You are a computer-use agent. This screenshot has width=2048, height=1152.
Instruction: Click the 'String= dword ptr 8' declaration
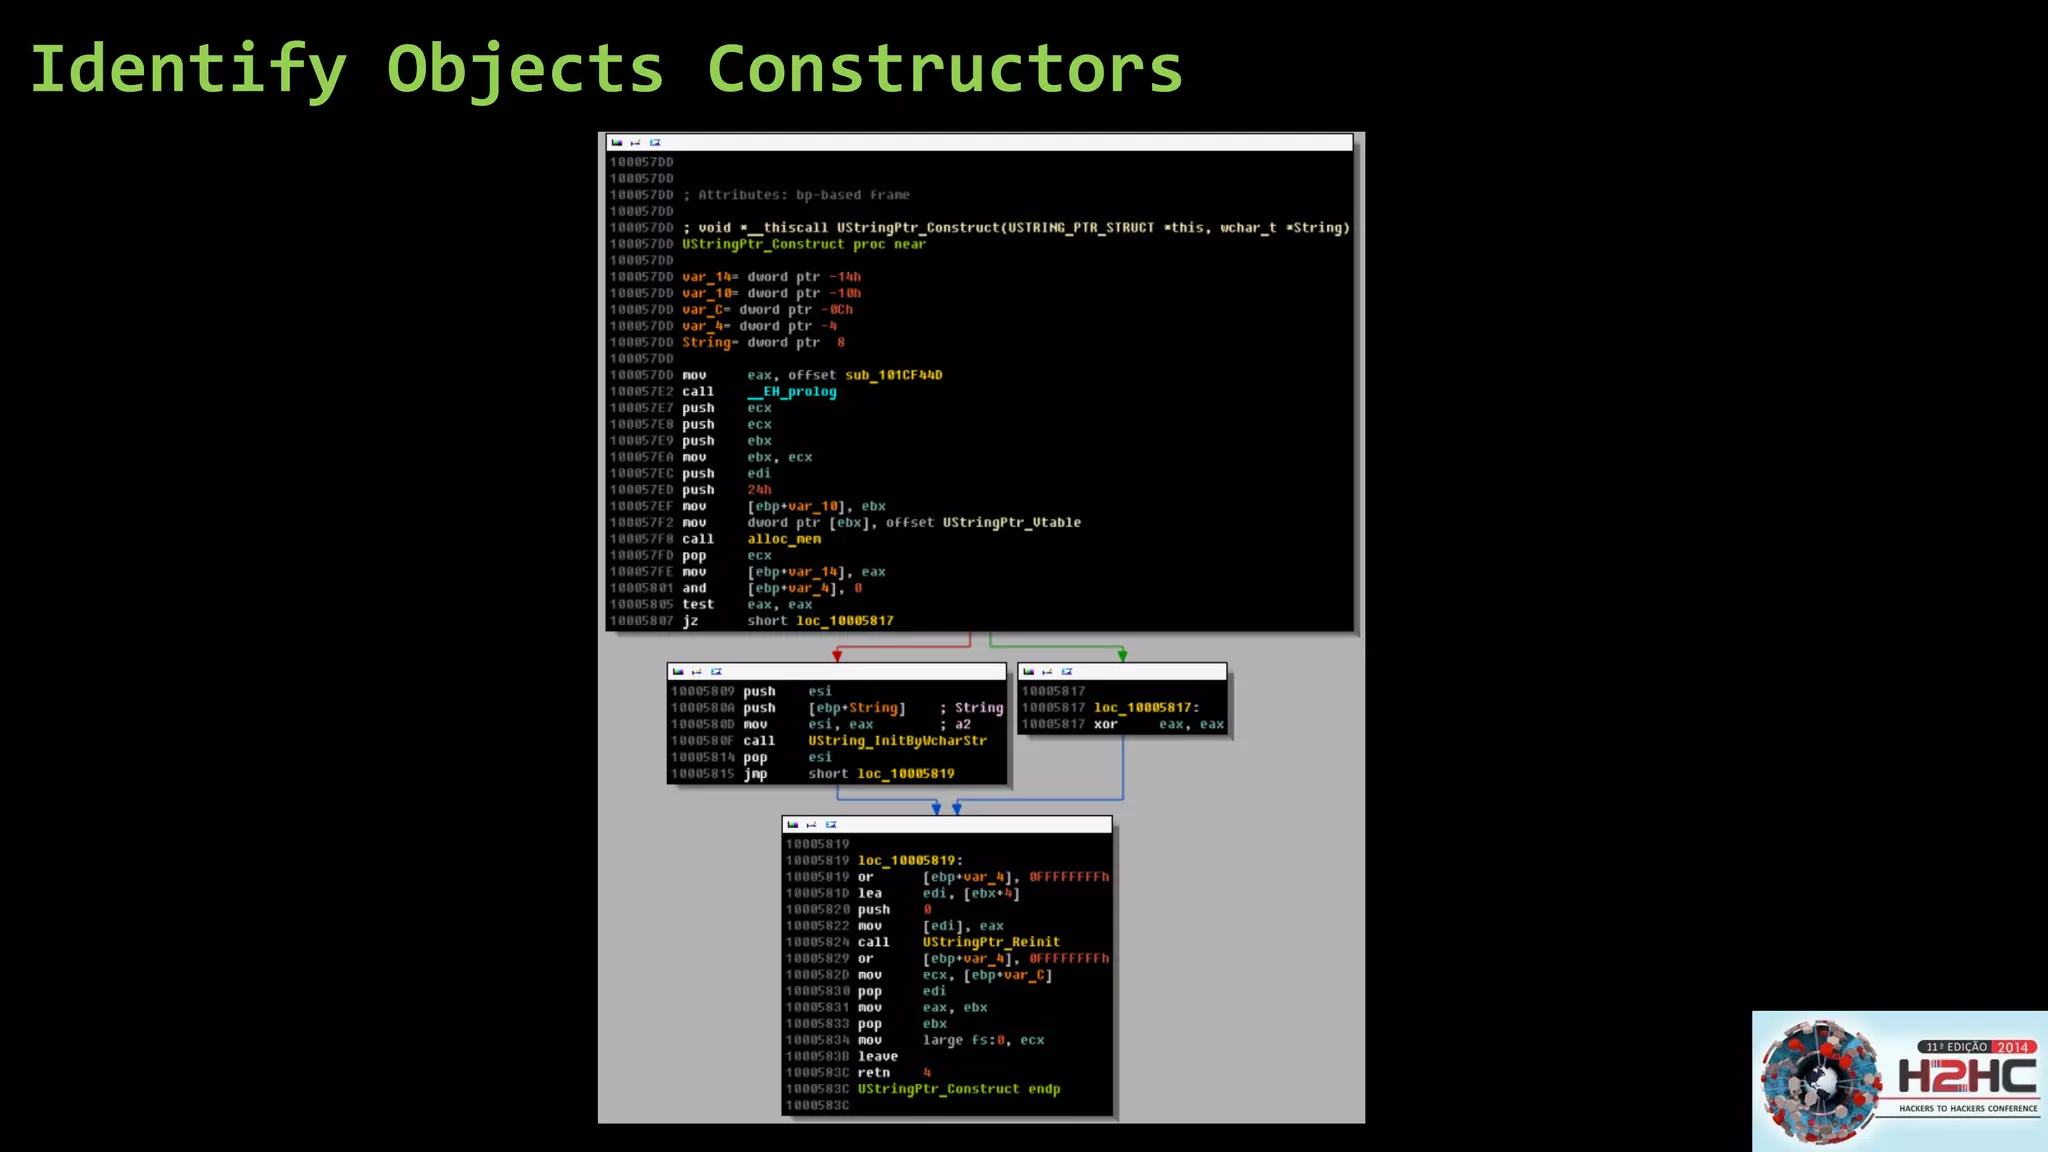click(x=763, y=343)
